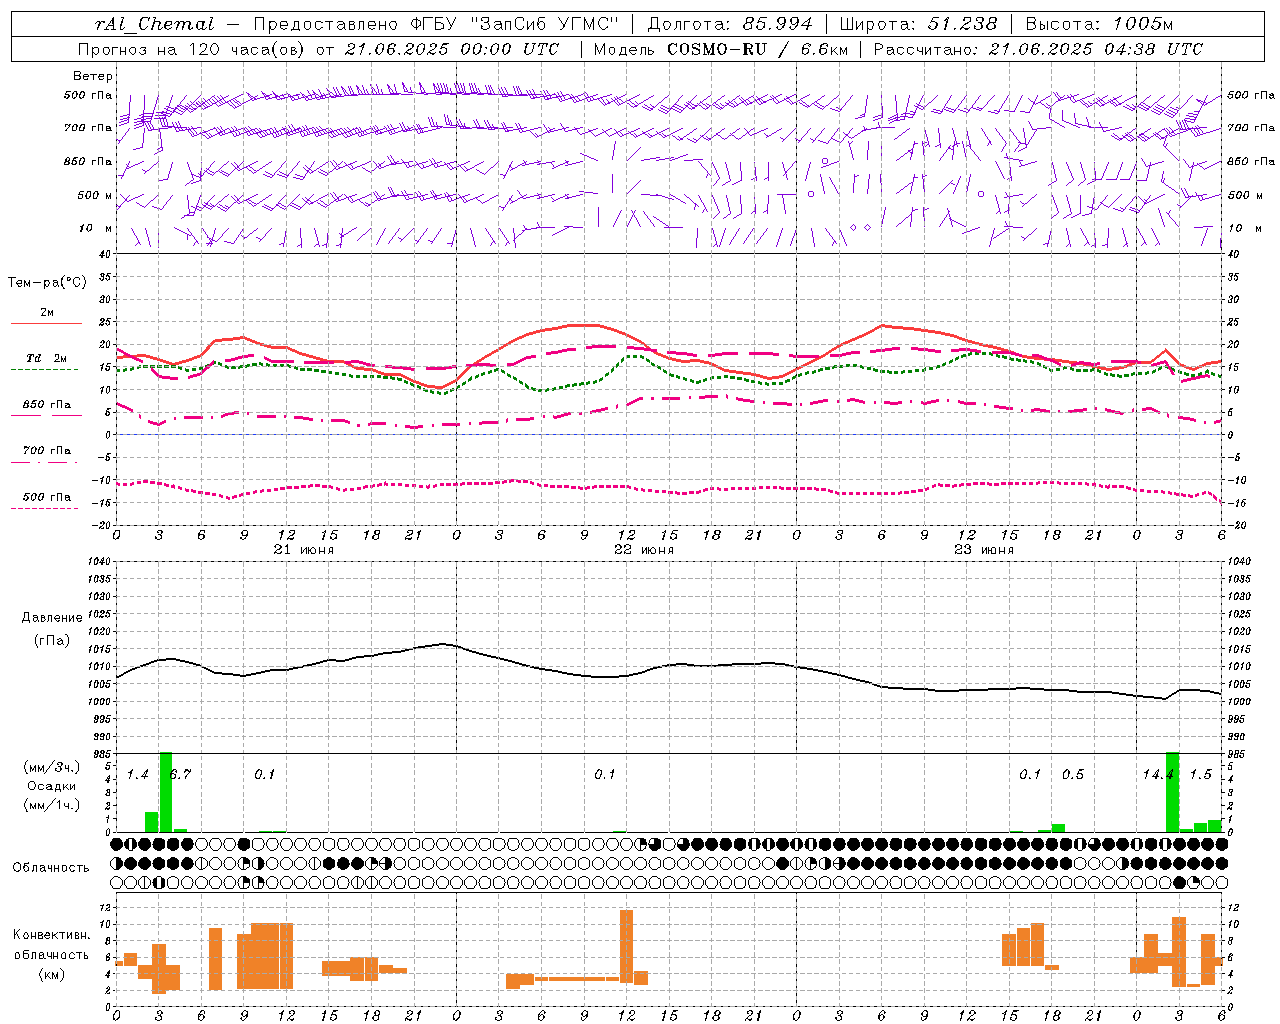Click the Тем-ра(°C) temperature axis title

47,283
